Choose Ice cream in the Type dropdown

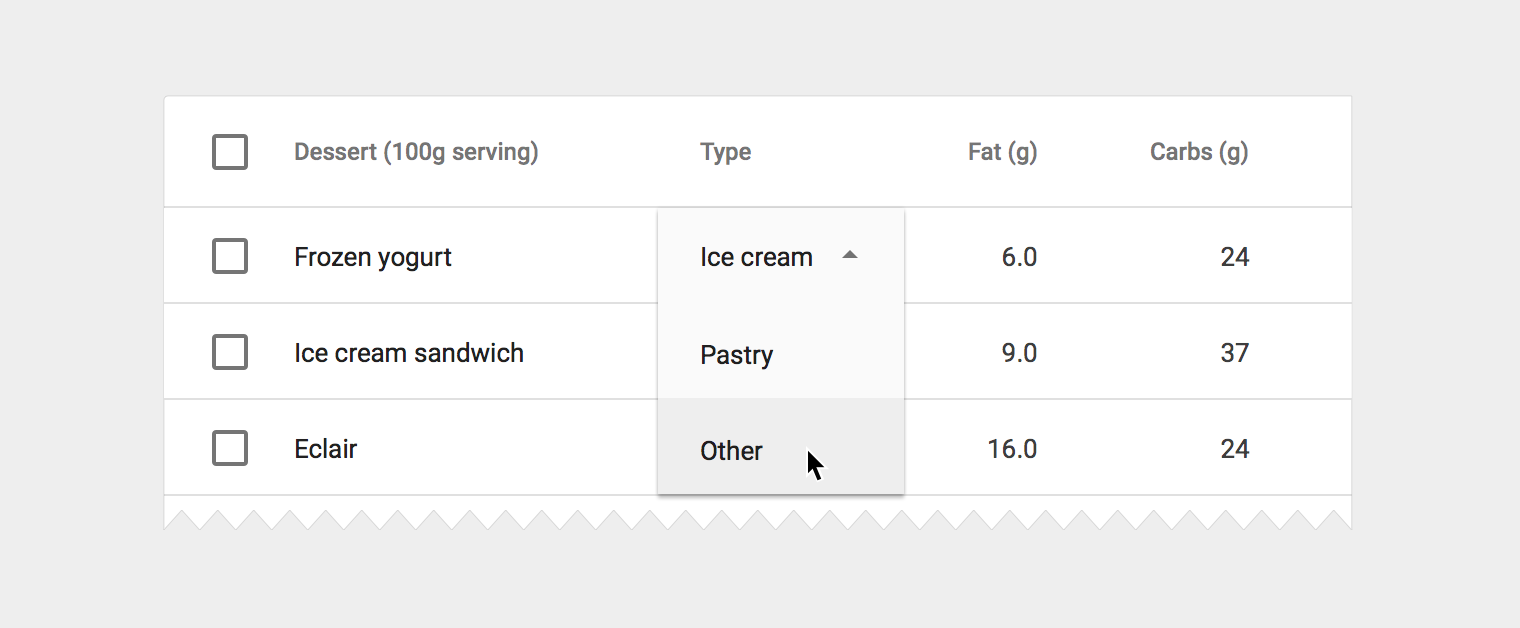pyautogui.click(x=756, y=257)
